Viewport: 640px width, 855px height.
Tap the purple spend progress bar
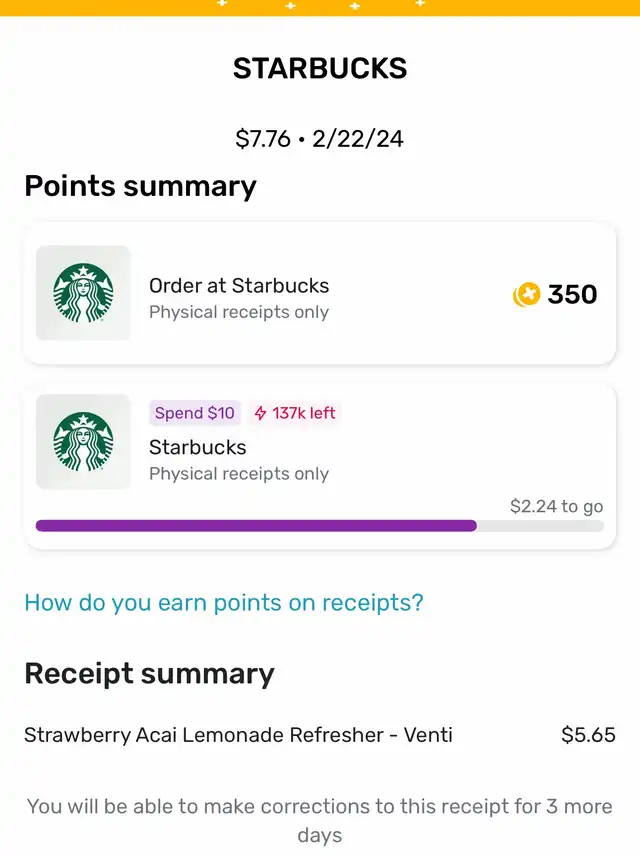(x=320, y=526)
